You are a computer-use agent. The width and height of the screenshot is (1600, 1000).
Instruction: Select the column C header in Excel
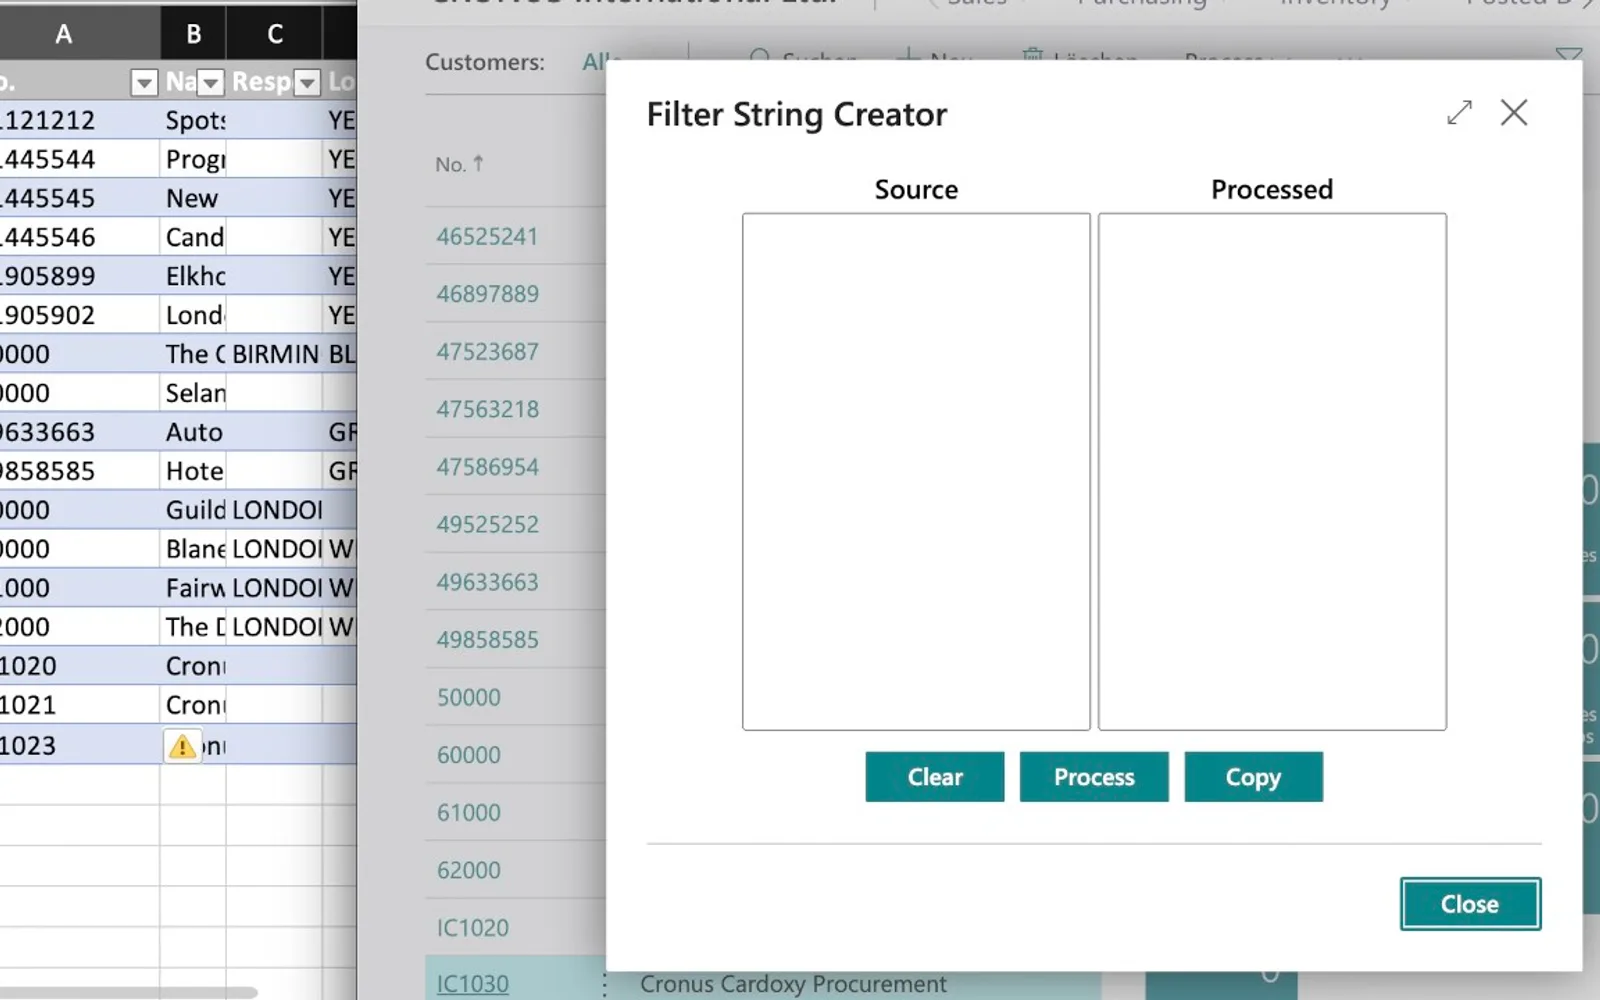(275, 34)
